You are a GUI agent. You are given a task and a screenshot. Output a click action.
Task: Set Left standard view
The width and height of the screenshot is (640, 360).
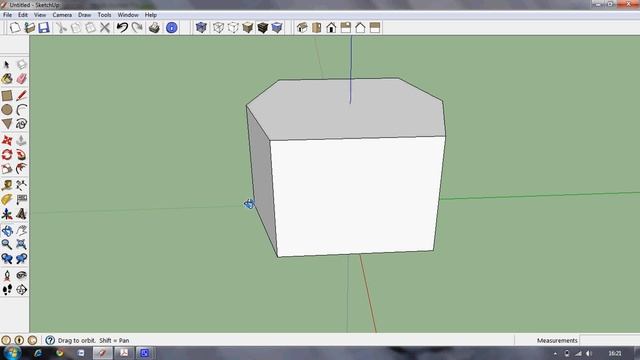375,27
